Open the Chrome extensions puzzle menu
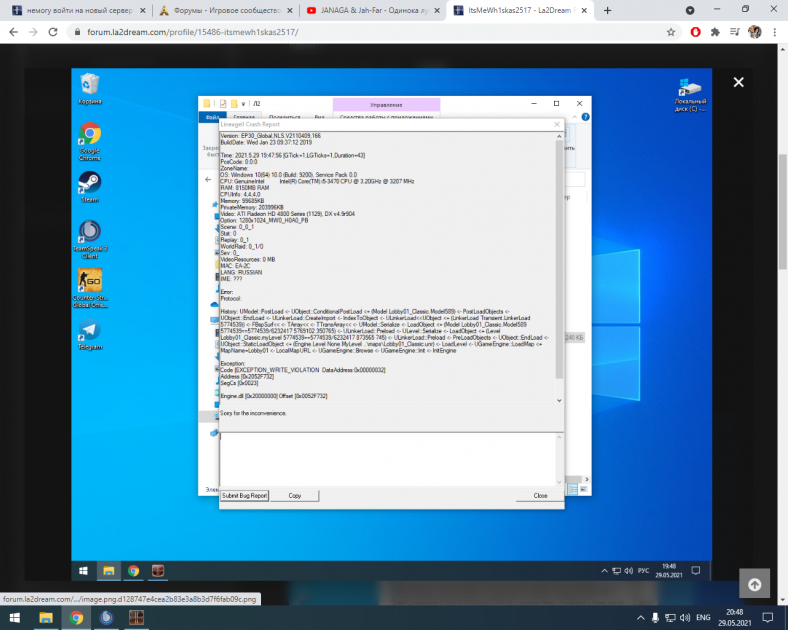The width and height of the screenshot is (788, 630). [715, 32]
